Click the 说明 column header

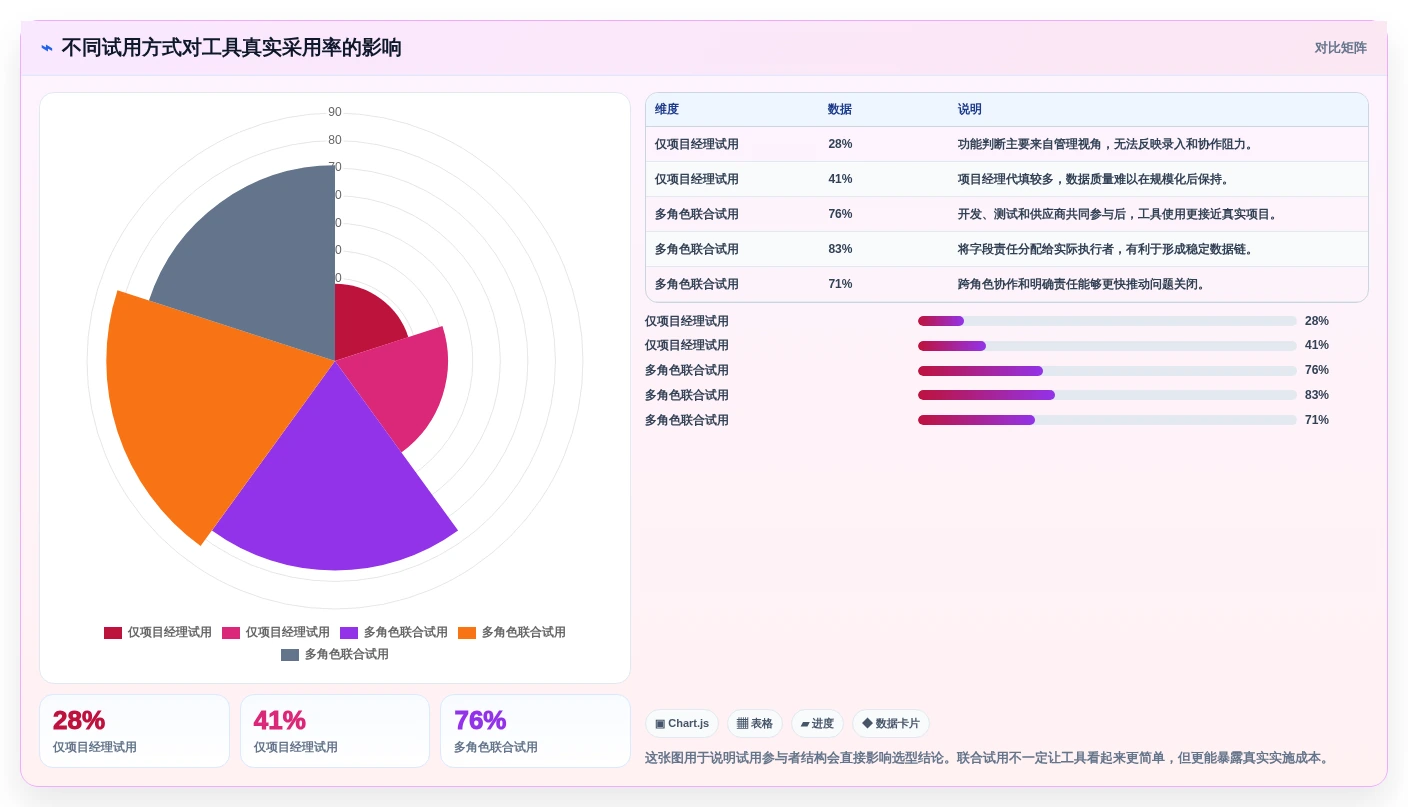(x=970, y=110)
